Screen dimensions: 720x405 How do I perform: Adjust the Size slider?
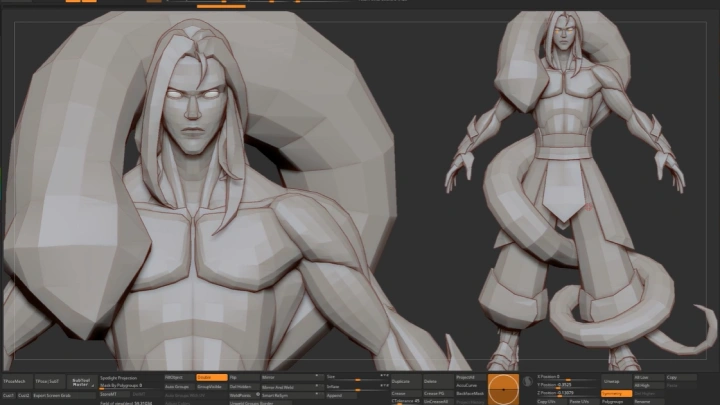358,377
